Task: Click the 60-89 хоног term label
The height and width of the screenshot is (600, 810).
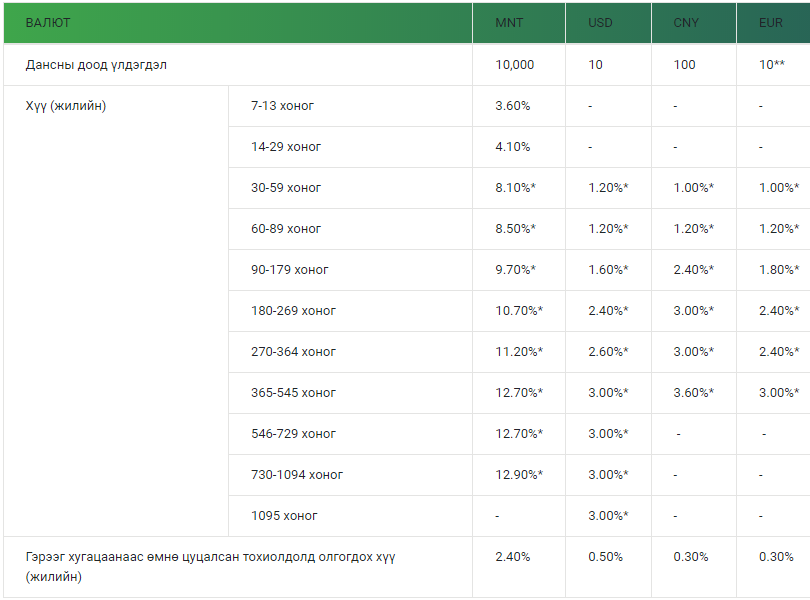Action: [x=286, y=228]
